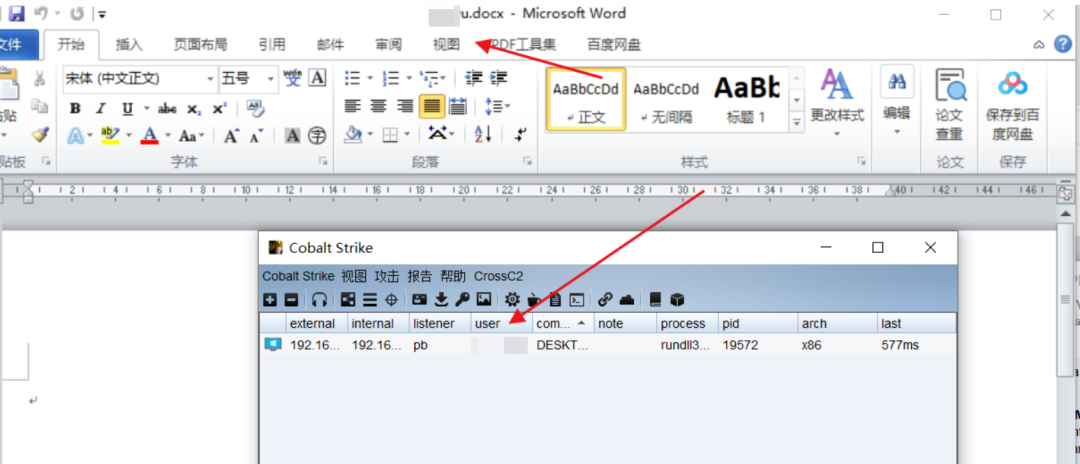
Task: Open Cobalt Strike downloads arrow icon
Action: coord(442,299)
